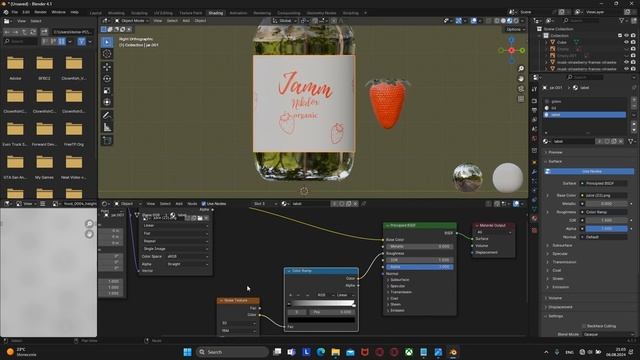Click the Windows Start button on taskbar
This screenshot has height=360, width=640.
pos(187,352)
